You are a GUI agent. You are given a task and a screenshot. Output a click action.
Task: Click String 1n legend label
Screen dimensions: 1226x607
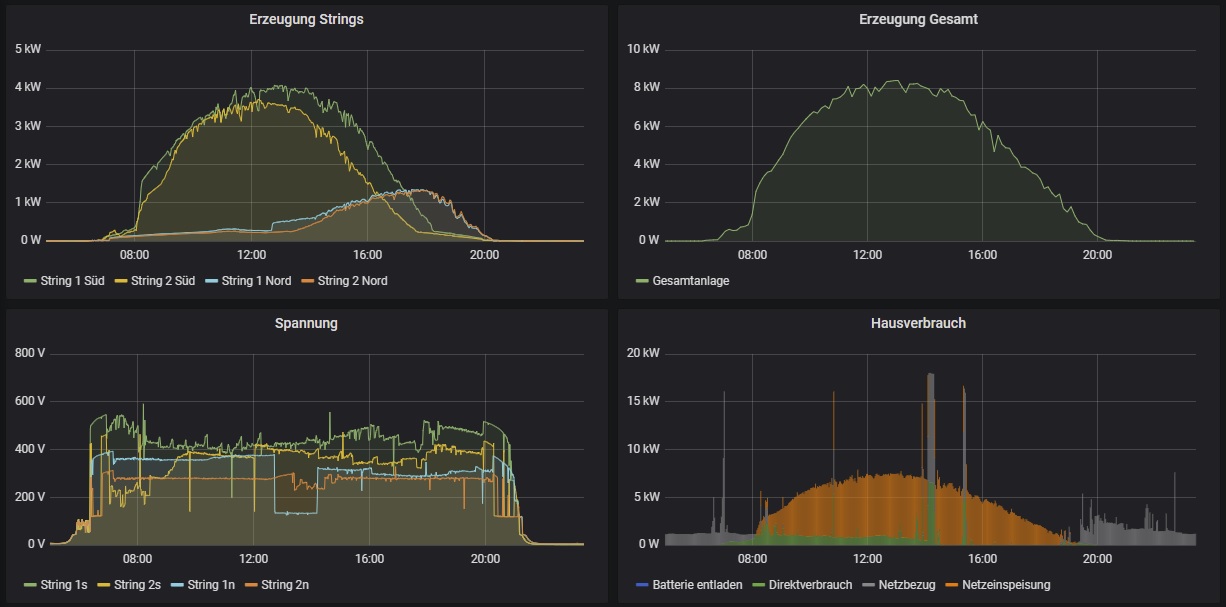tap(210, 585)
